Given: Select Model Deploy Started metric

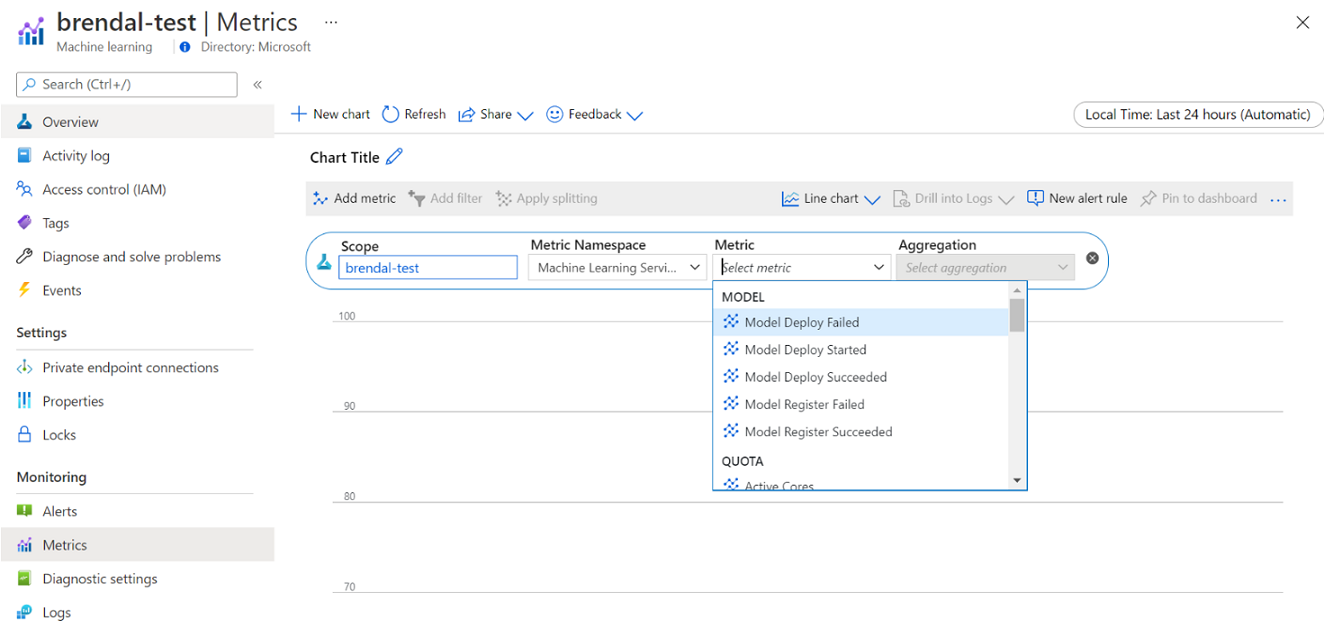Looking at the screenshot, I should tap(861, 350).
